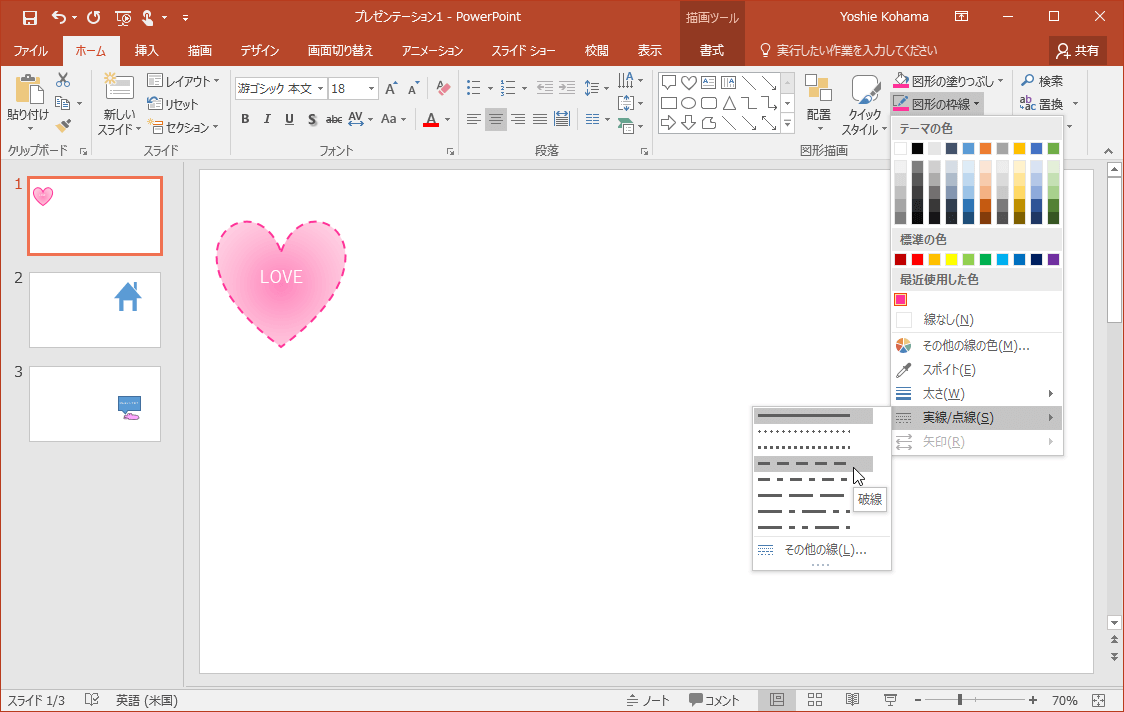Click the Slide Sorter view icon
1124x712 pixels.
(815, 700)
